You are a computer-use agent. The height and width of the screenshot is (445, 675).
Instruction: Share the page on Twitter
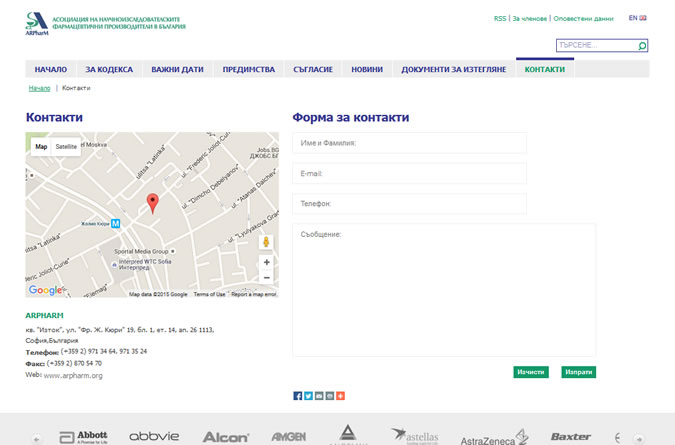308,396
